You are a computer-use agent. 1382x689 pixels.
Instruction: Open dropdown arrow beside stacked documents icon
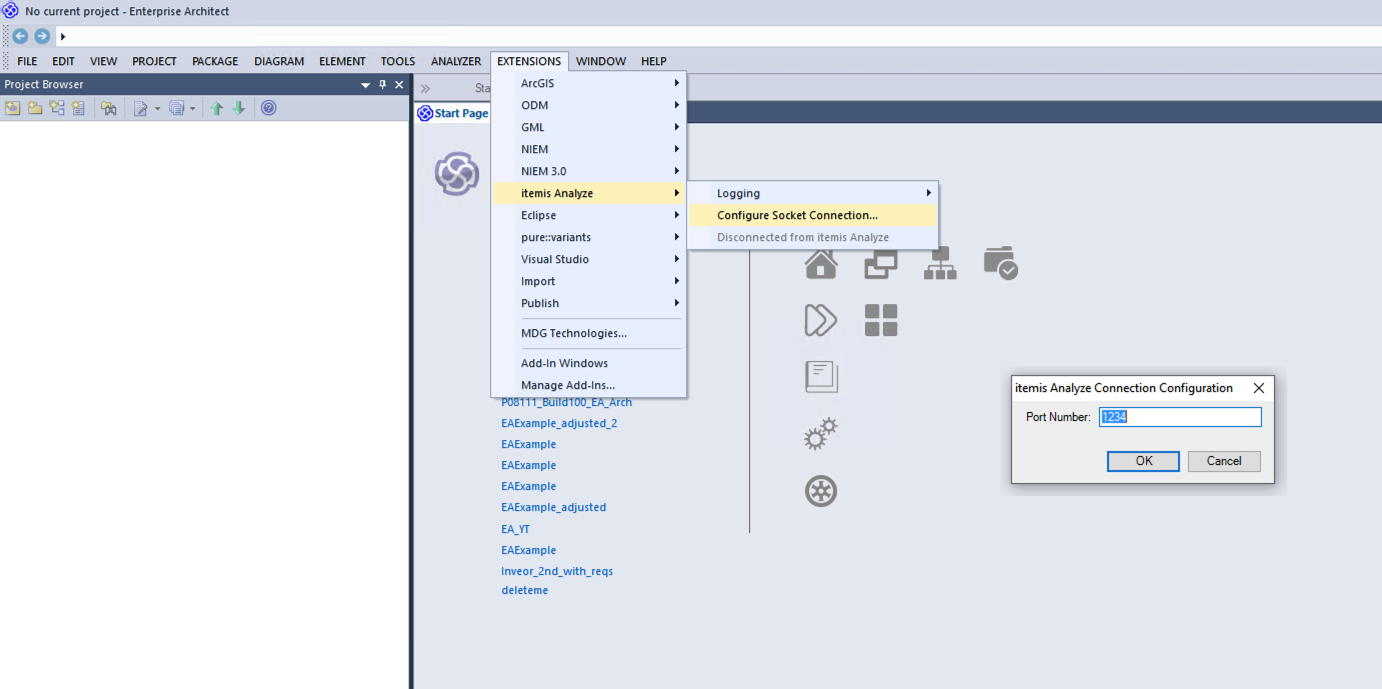point(193,108)
